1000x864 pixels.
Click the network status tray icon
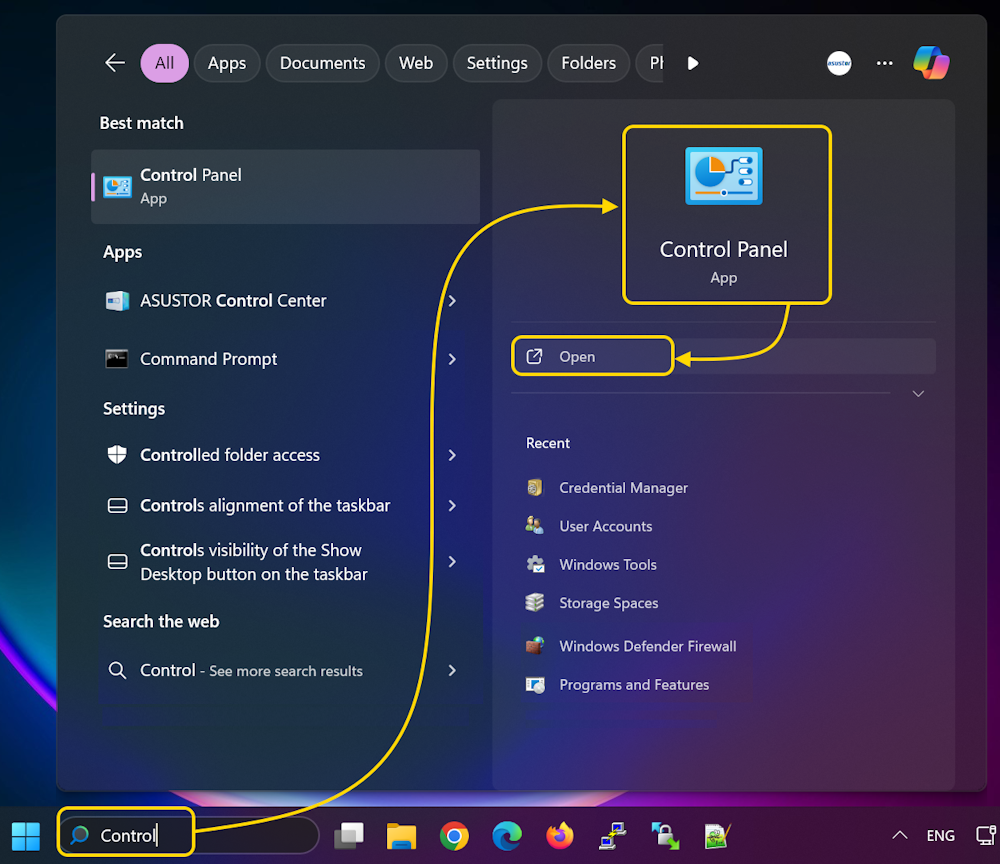[x=987, y=835]
